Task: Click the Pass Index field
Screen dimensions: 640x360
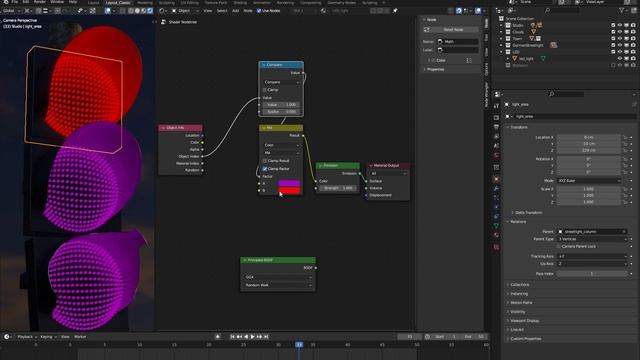Action: tap(592, 274)
